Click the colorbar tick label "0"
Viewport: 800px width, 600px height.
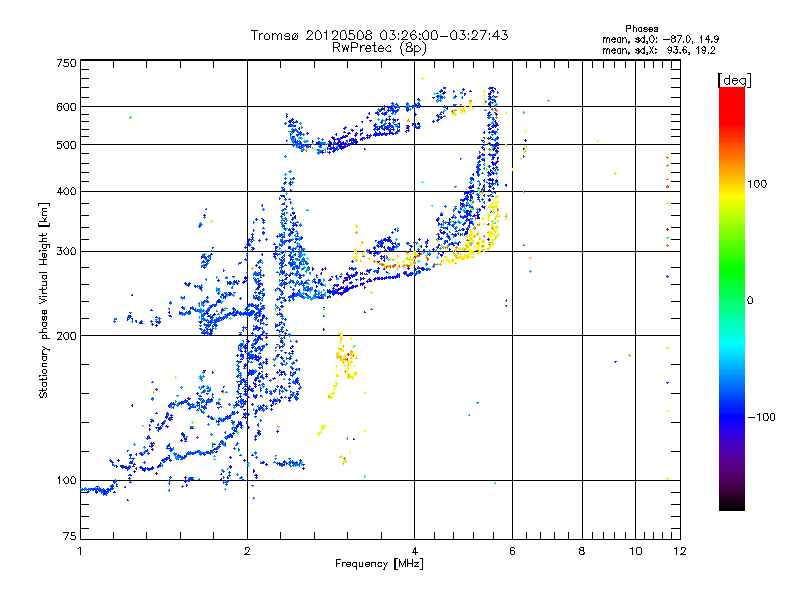(750, 301)
